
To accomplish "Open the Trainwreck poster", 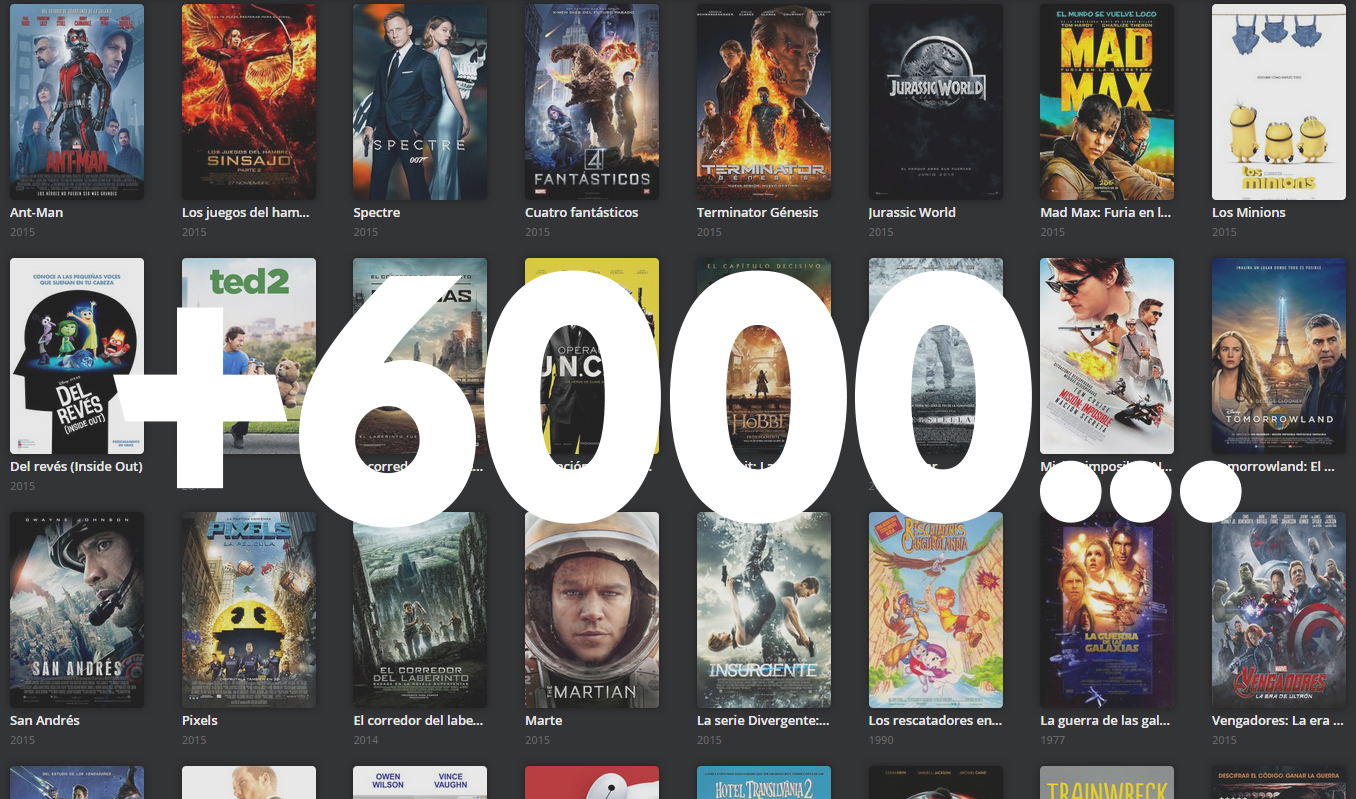I will [x=1107, y=782].
